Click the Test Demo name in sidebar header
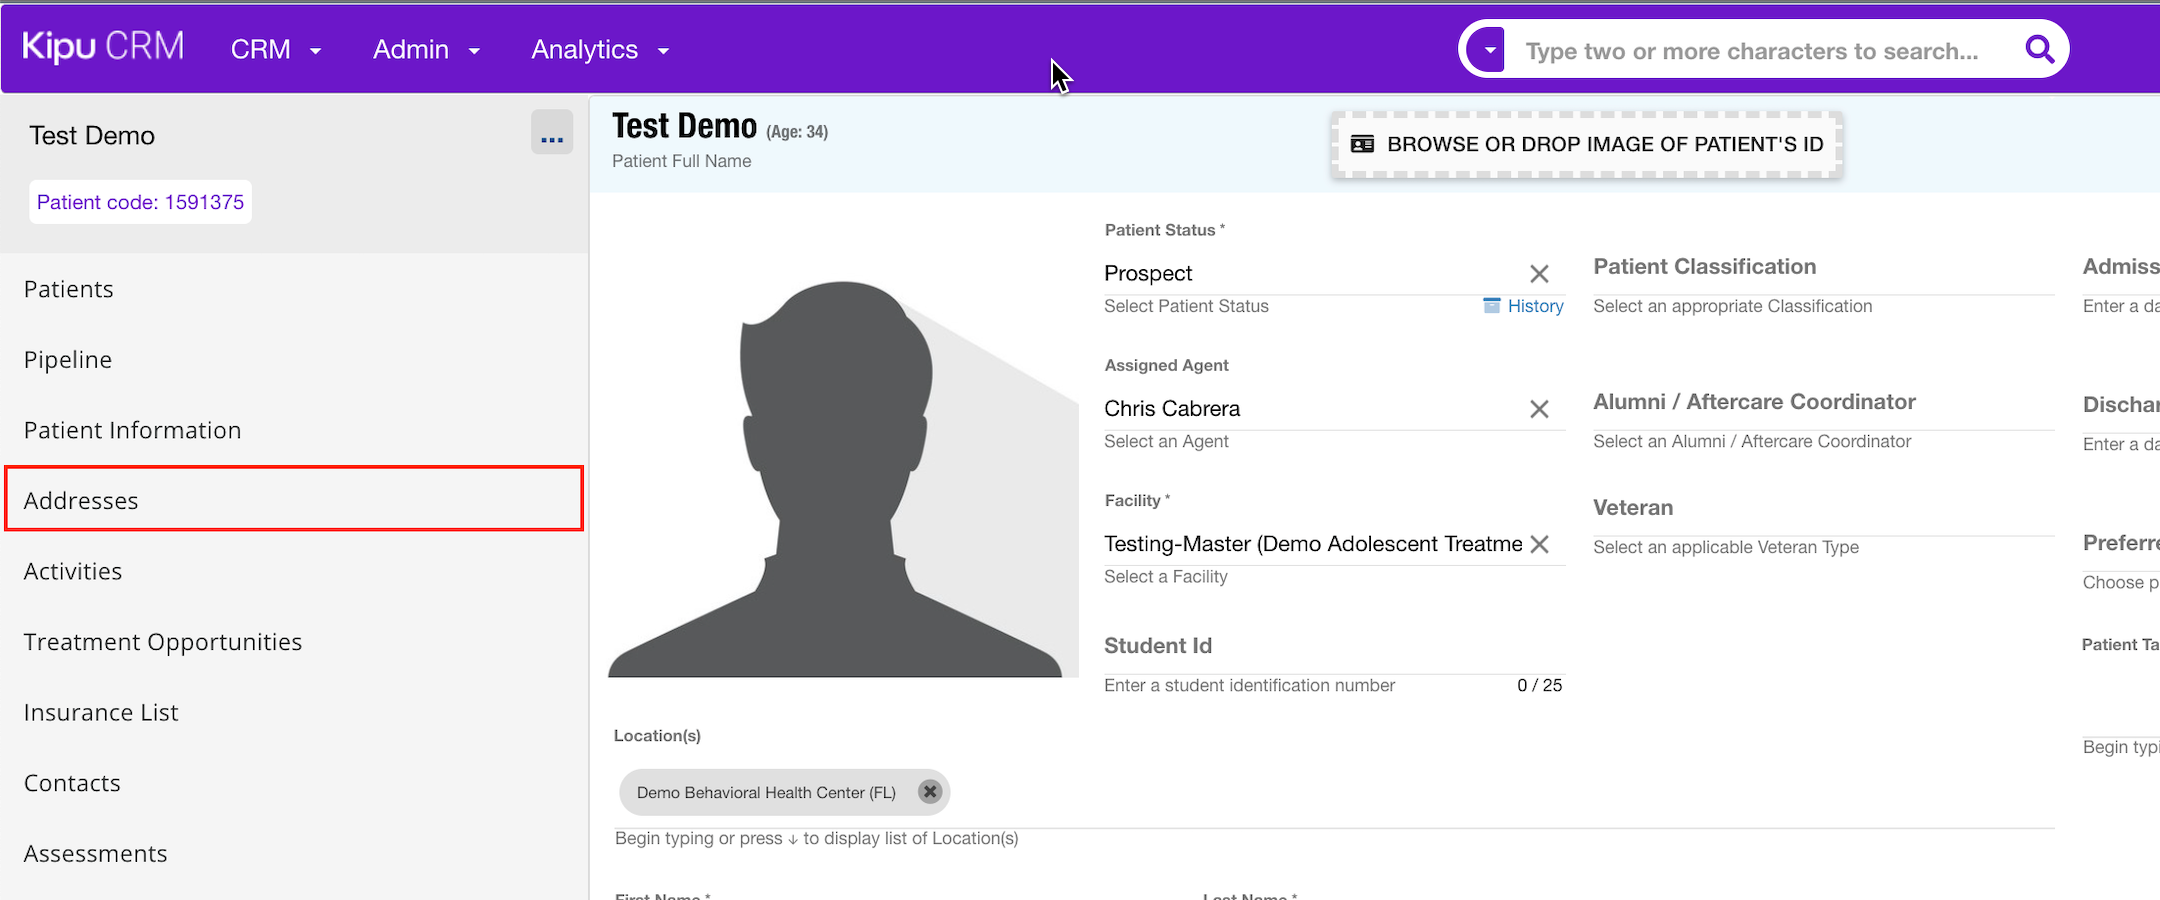The width and height of the screenshot is (2160, 900). (x=92, y=135)
